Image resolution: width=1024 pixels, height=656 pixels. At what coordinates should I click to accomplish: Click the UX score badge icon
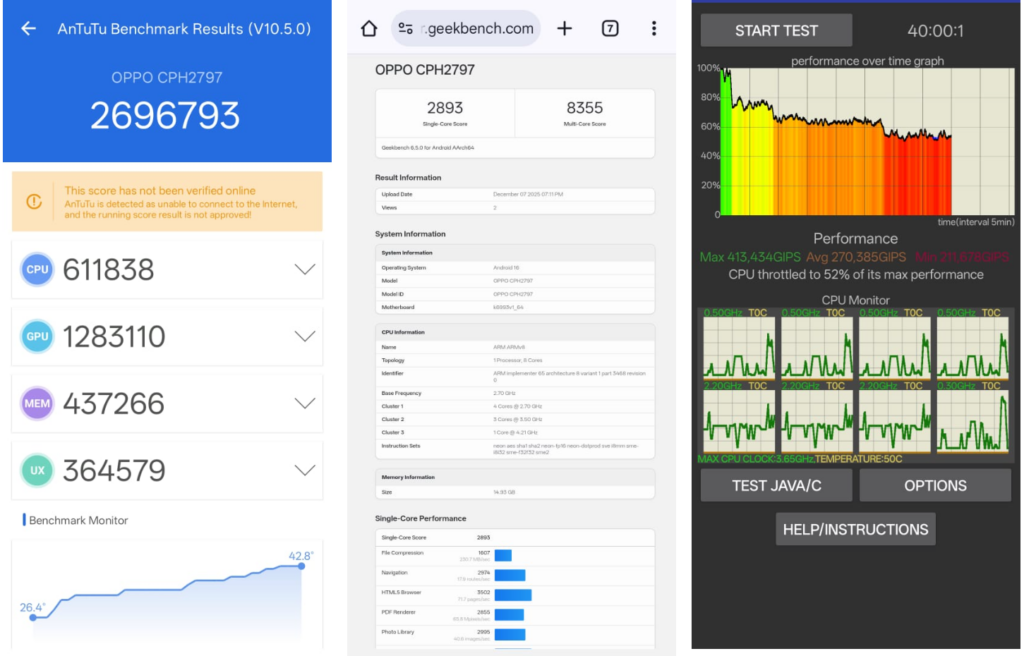[x=37, y=470]
